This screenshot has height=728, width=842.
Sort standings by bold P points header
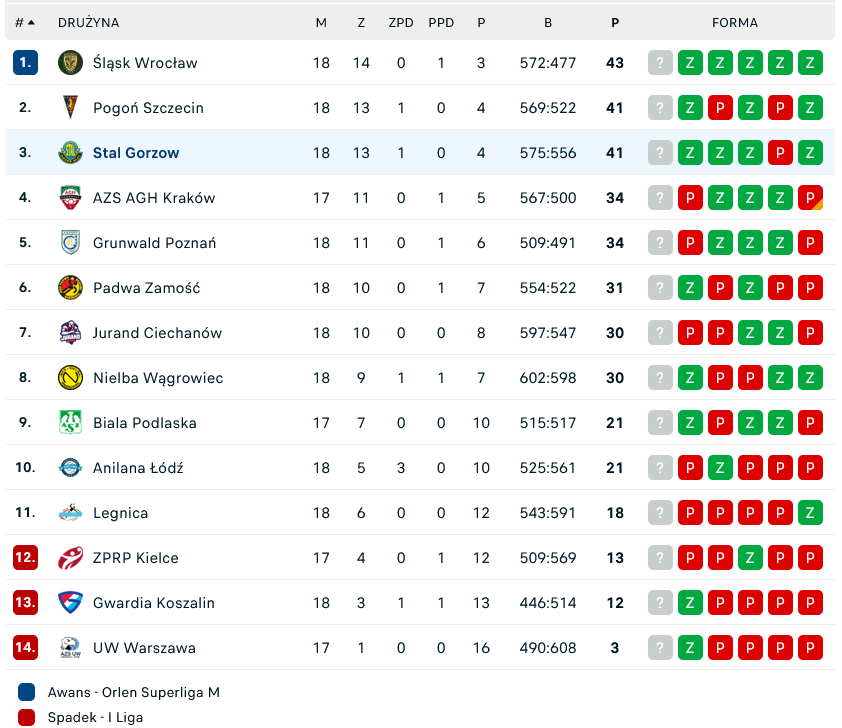tap(614, 22)
